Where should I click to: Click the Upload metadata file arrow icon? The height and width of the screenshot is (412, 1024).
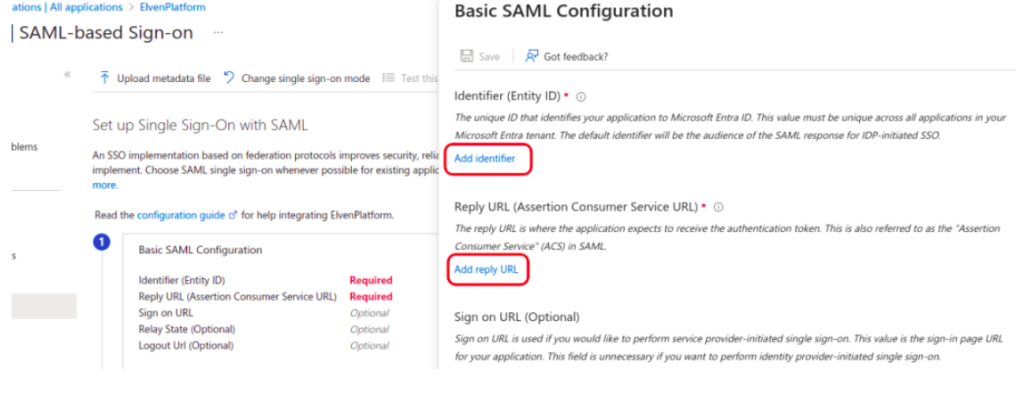coord(104,78)
